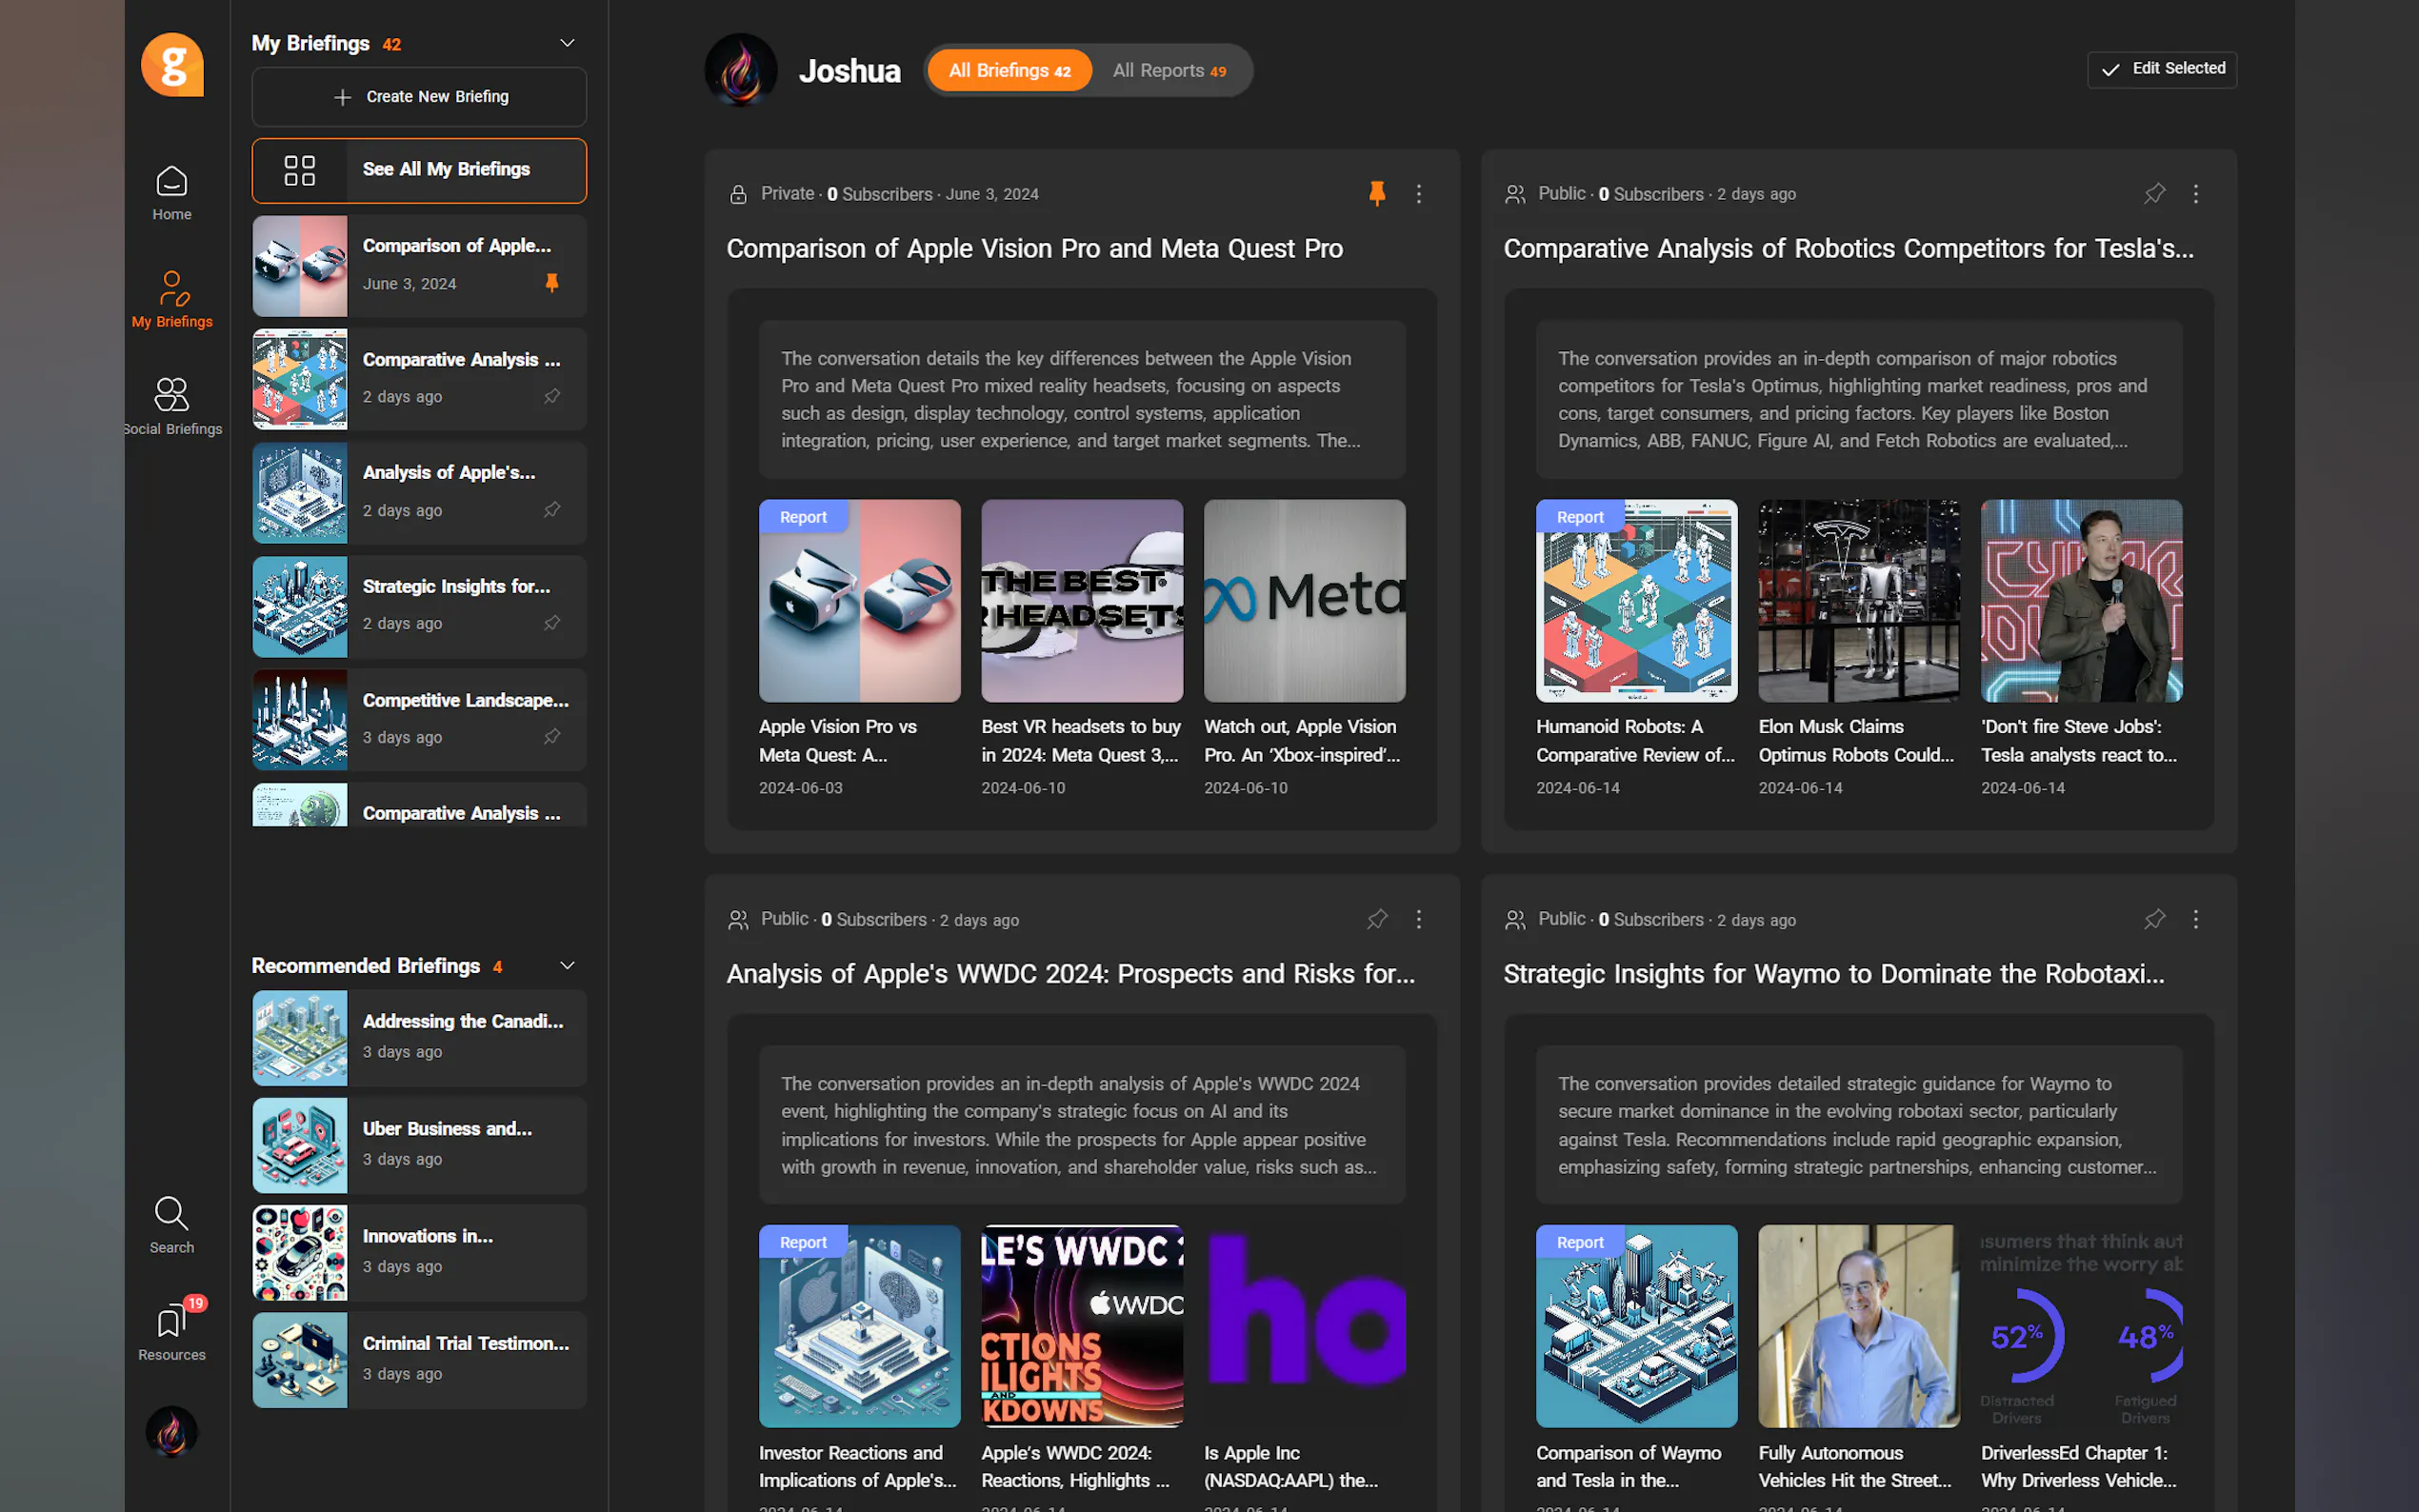Open three-dot menu on WWDC 2024 briefing
Image resolution: width=2419 pixels, height=1512 pixels.
pyautogui.click(x=1418, y=919)
